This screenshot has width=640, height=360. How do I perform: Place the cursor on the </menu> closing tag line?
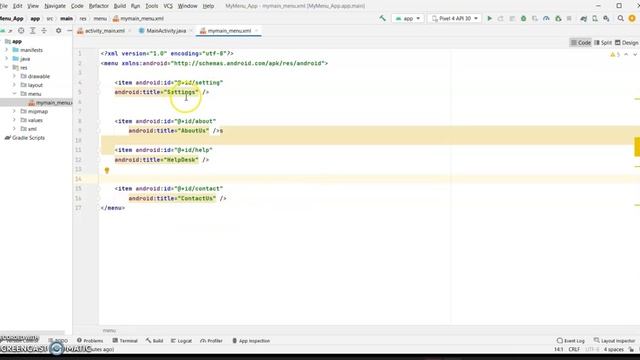113,208
